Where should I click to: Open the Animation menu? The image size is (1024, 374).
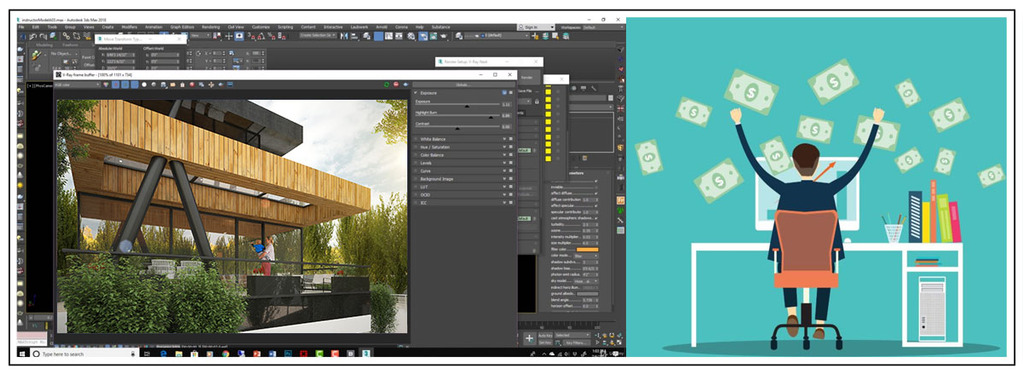coord(153,27)
